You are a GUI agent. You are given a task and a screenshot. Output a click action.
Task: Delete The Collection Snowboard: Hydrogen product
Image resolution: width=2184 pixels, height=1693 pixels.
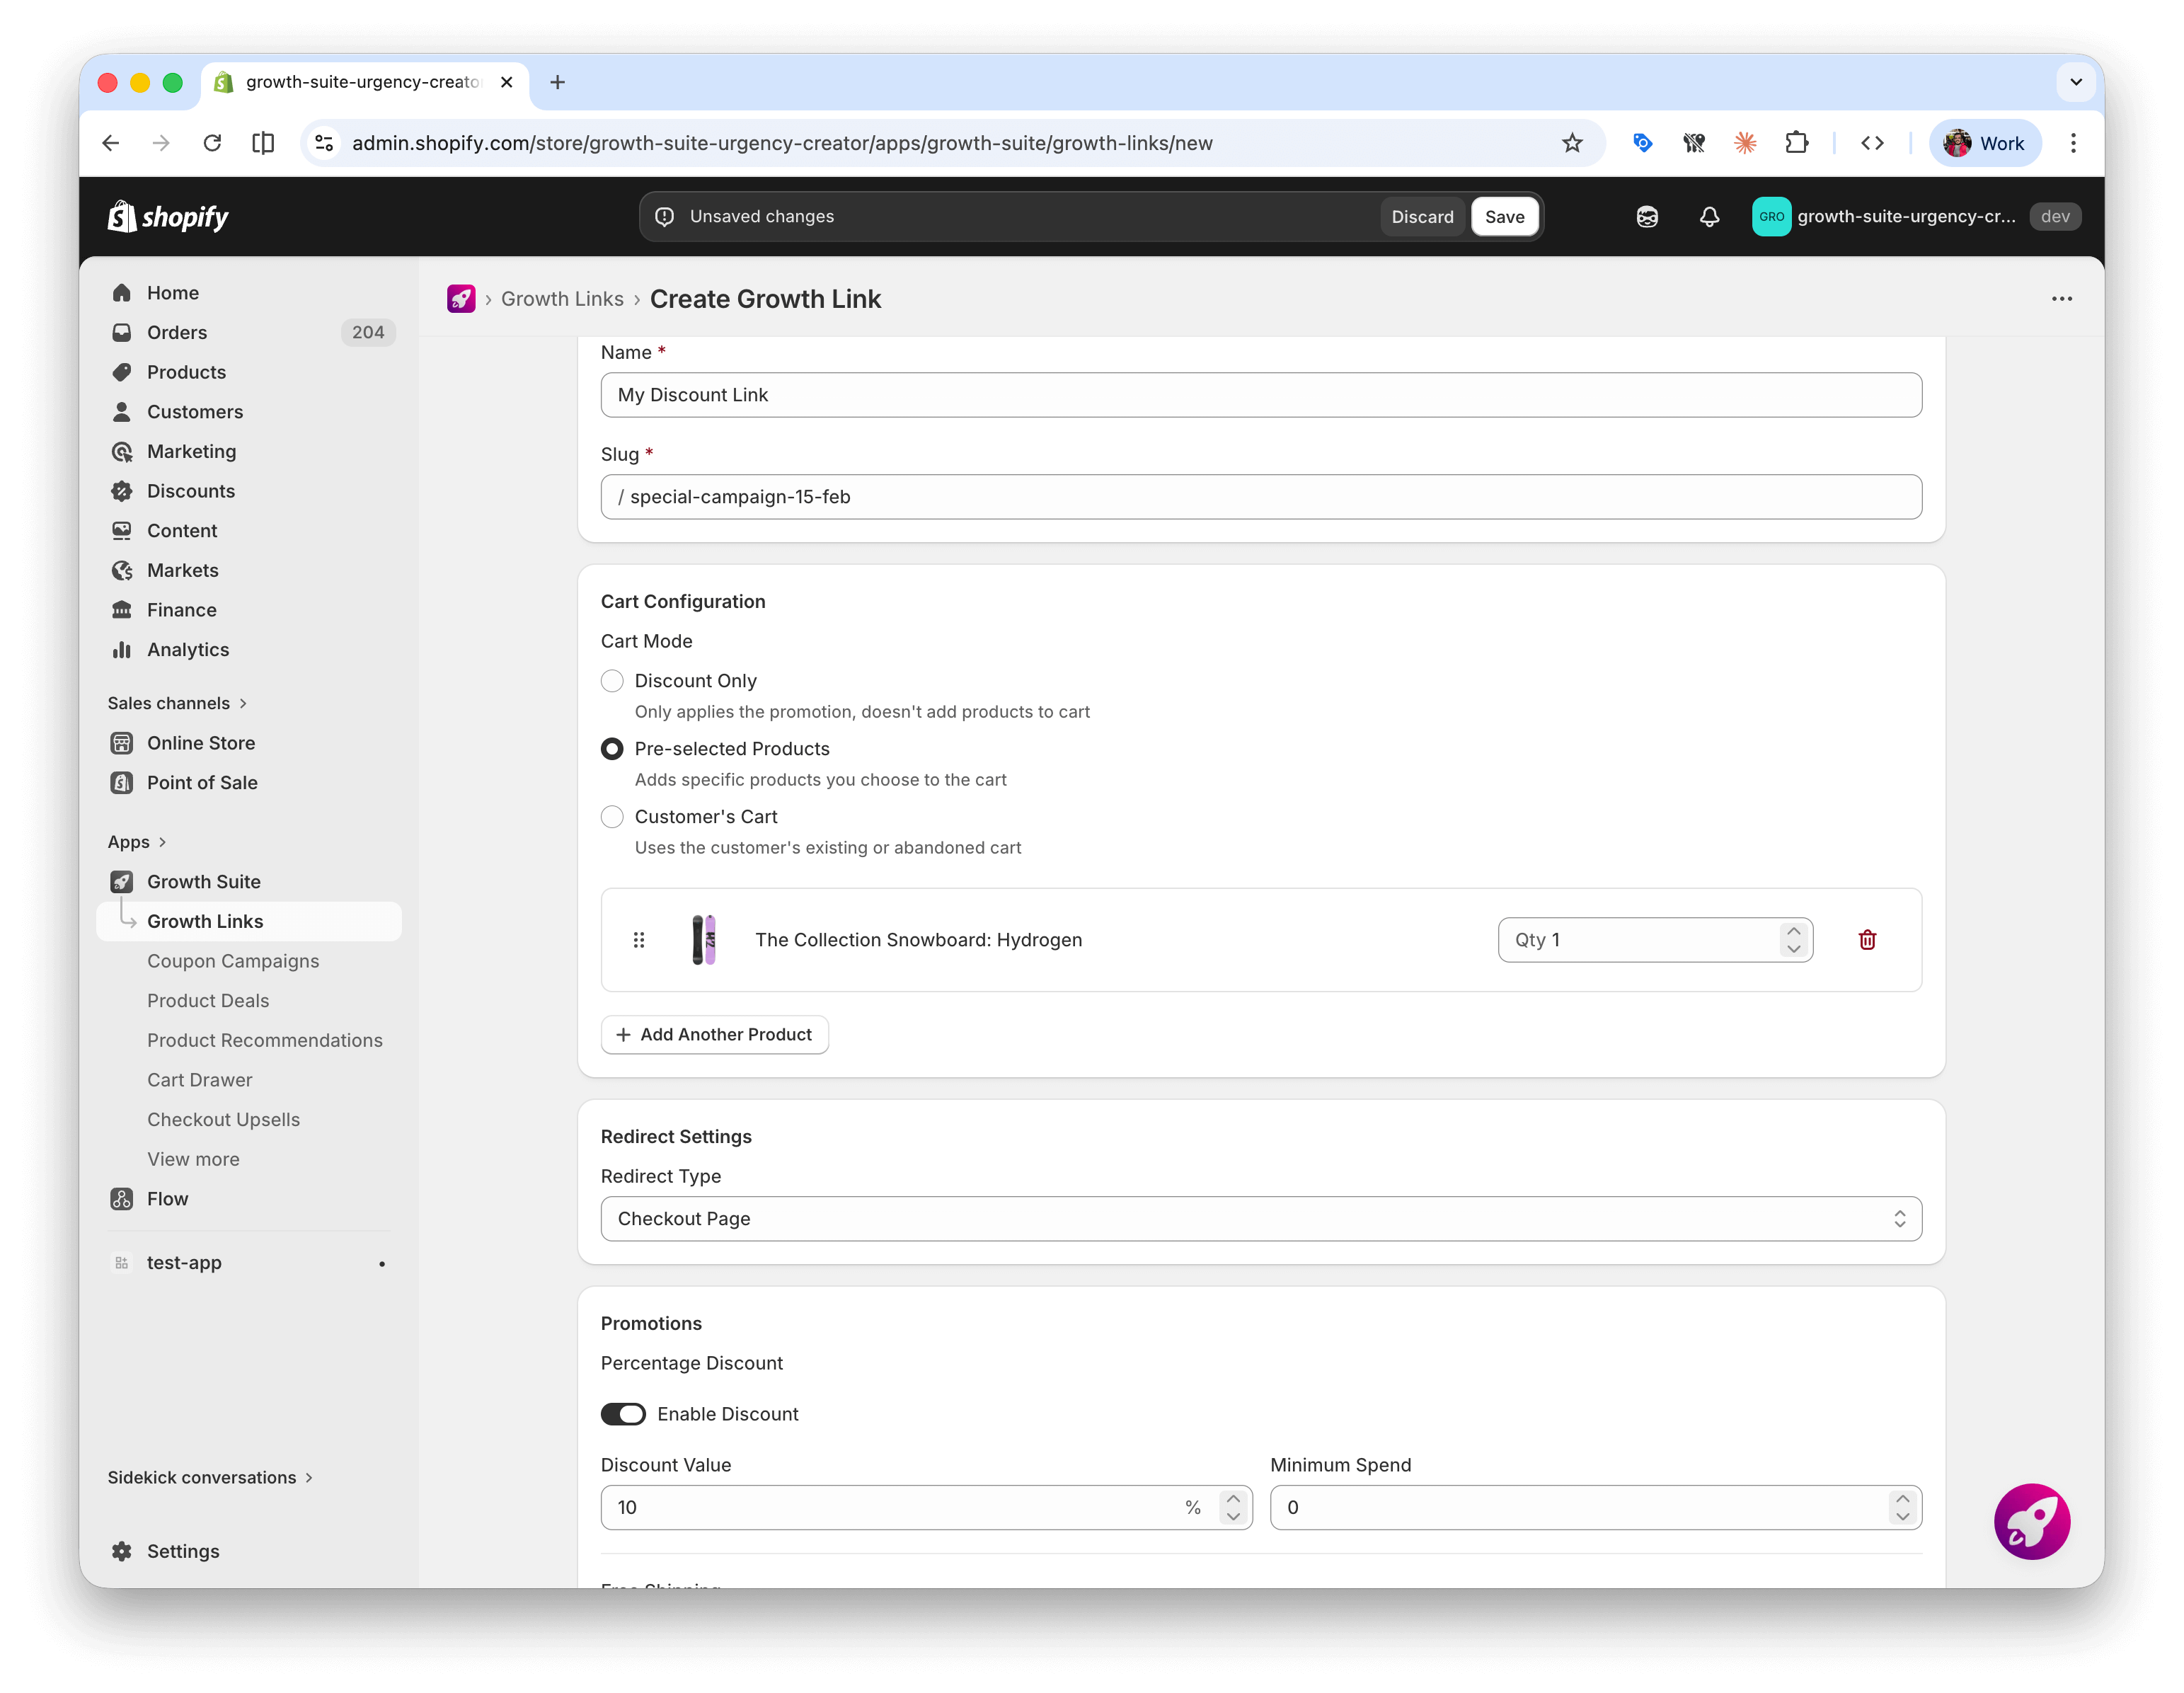click(x=1868, y=940)
